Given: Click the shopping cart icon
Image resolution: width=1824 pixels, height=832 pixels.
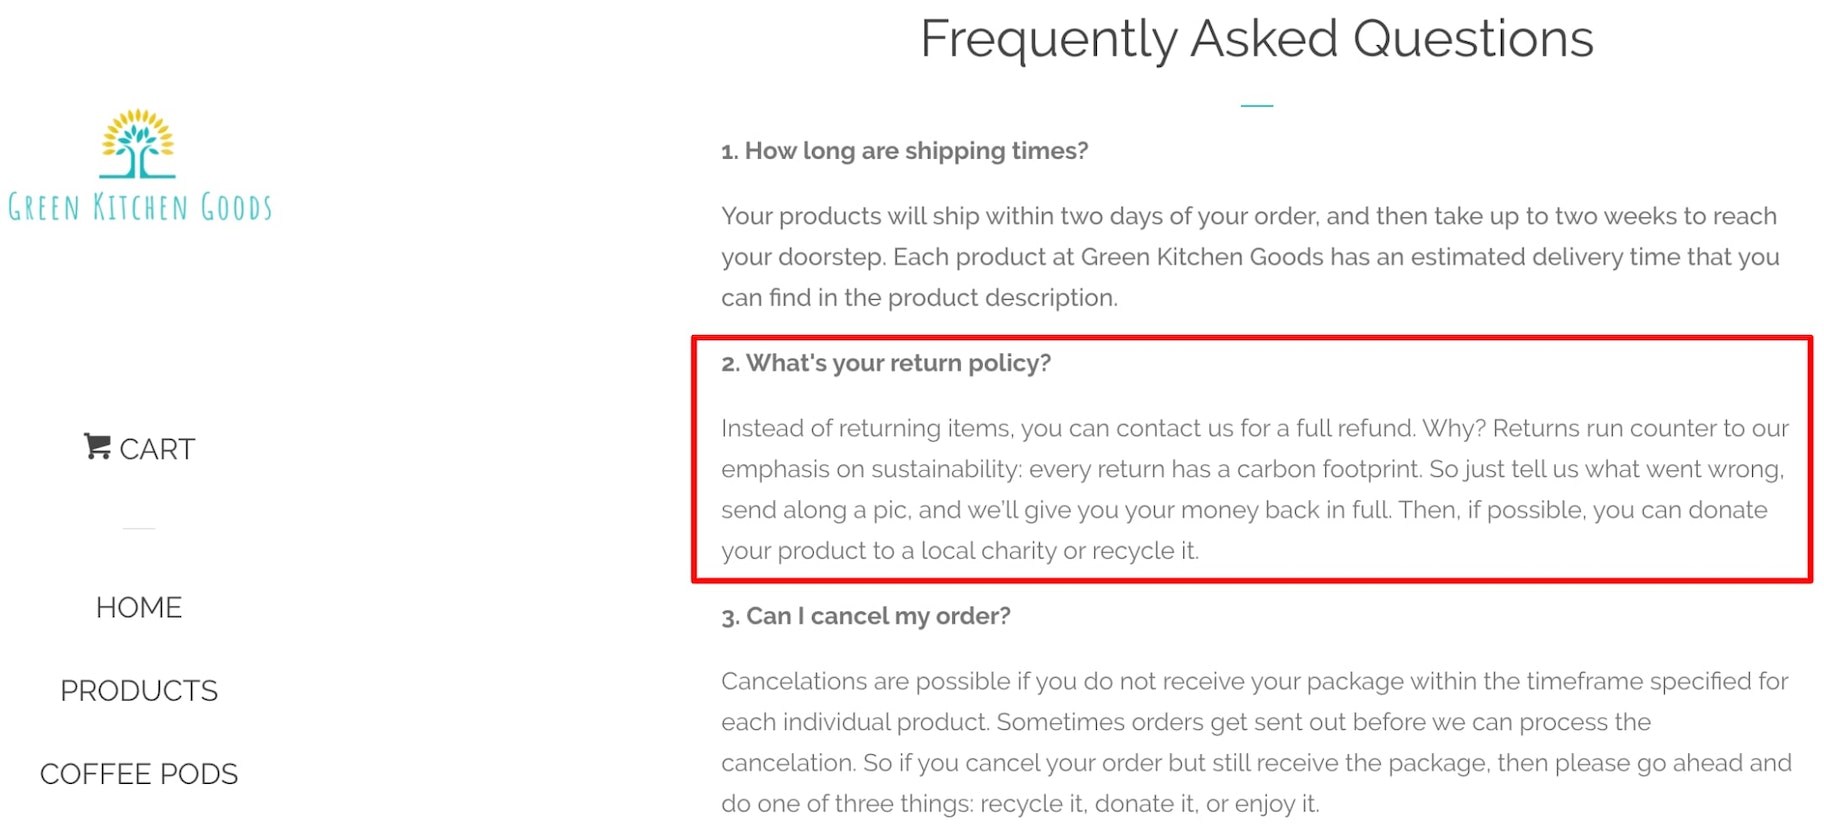Looking at the screenshot, I should click(97, 447).
